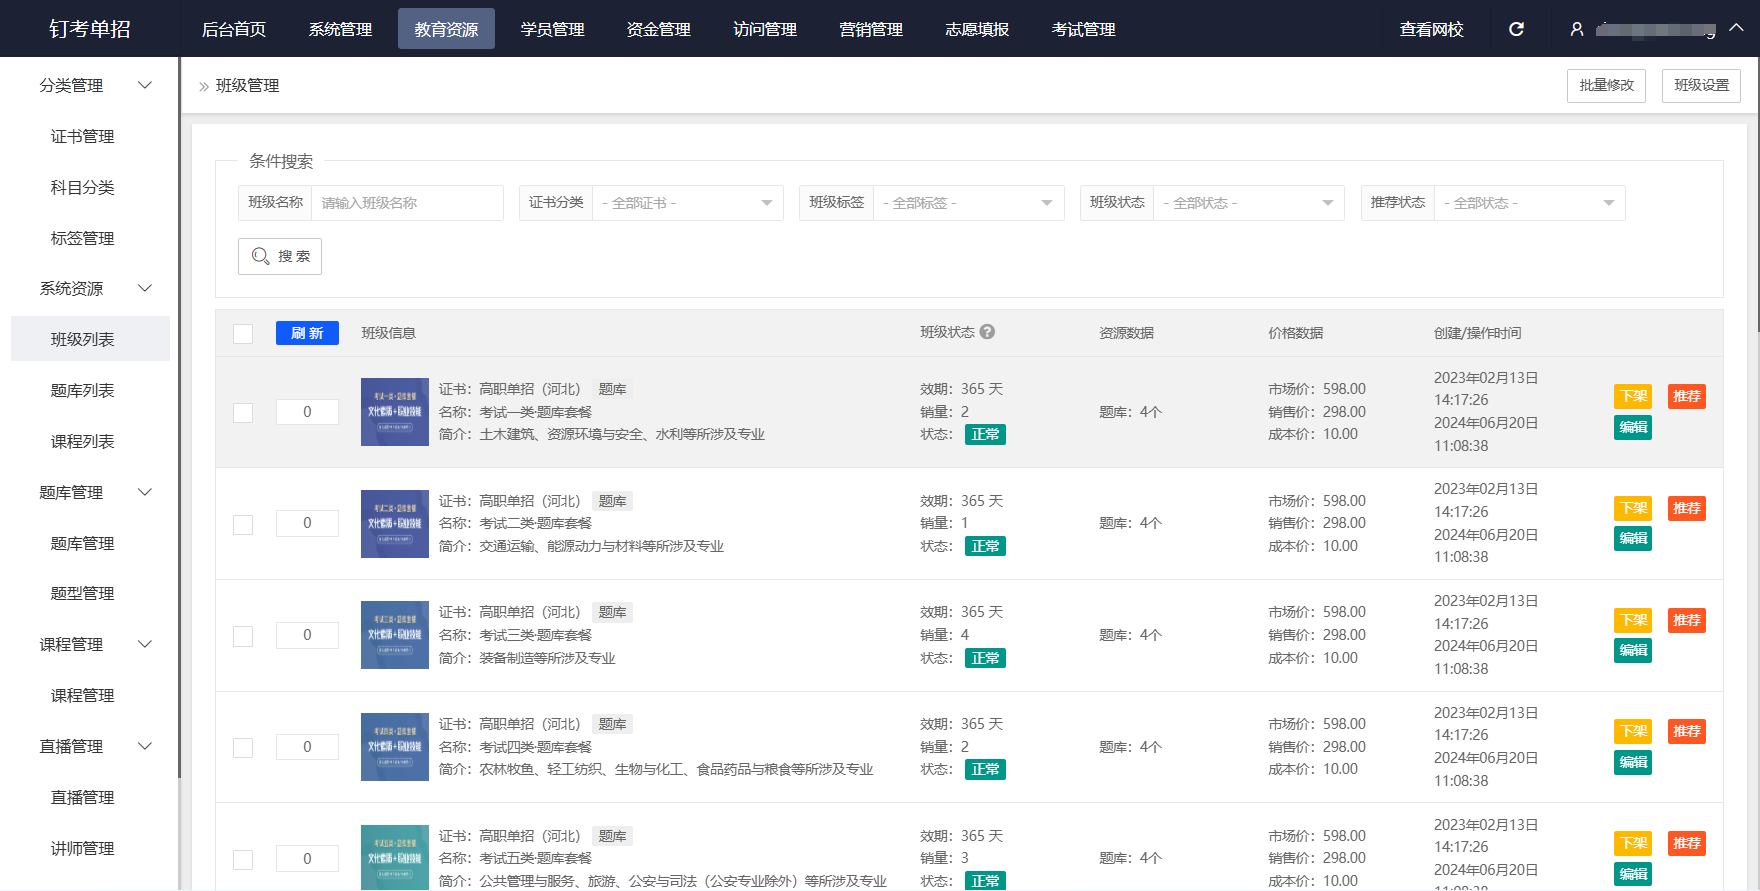Open 课程列表 in sidebar
The height and width of the screenshot is (891, 1760).
tap(82, 442)
